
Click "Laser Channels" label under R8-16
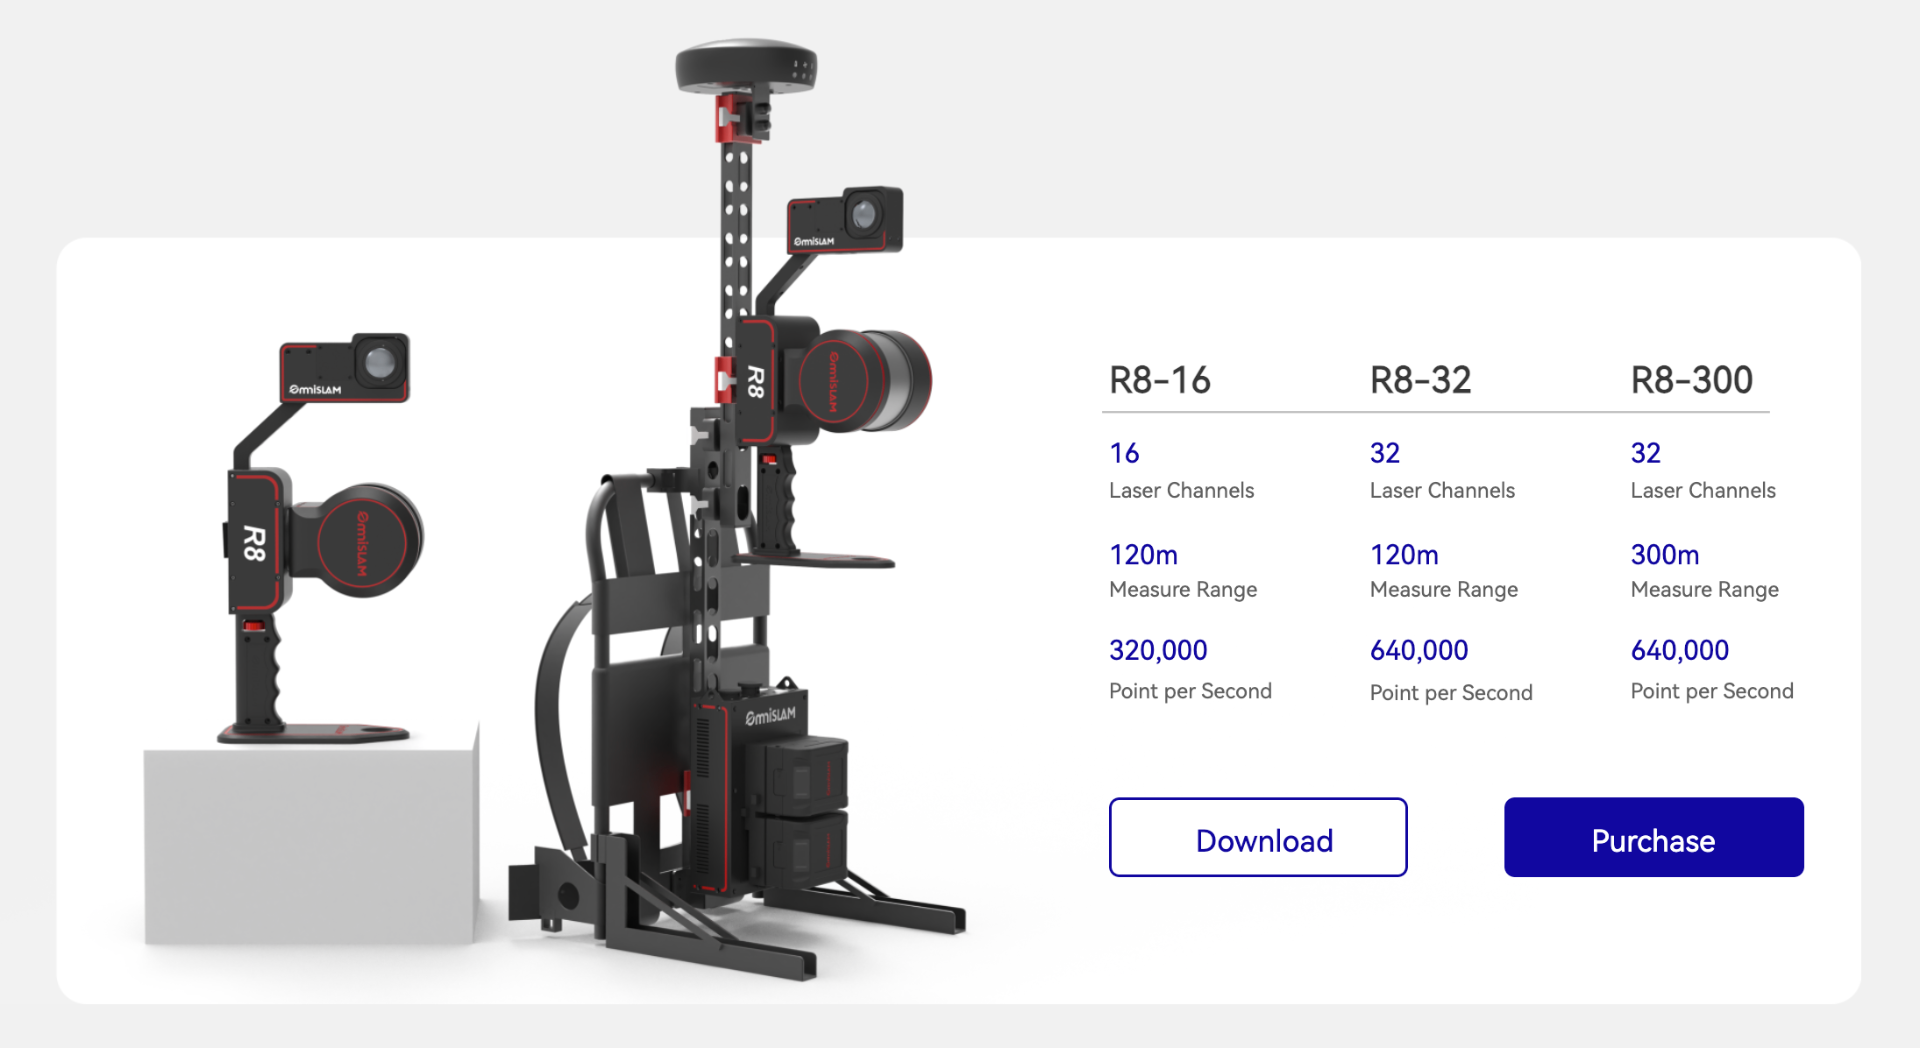tap(1181, 490)
